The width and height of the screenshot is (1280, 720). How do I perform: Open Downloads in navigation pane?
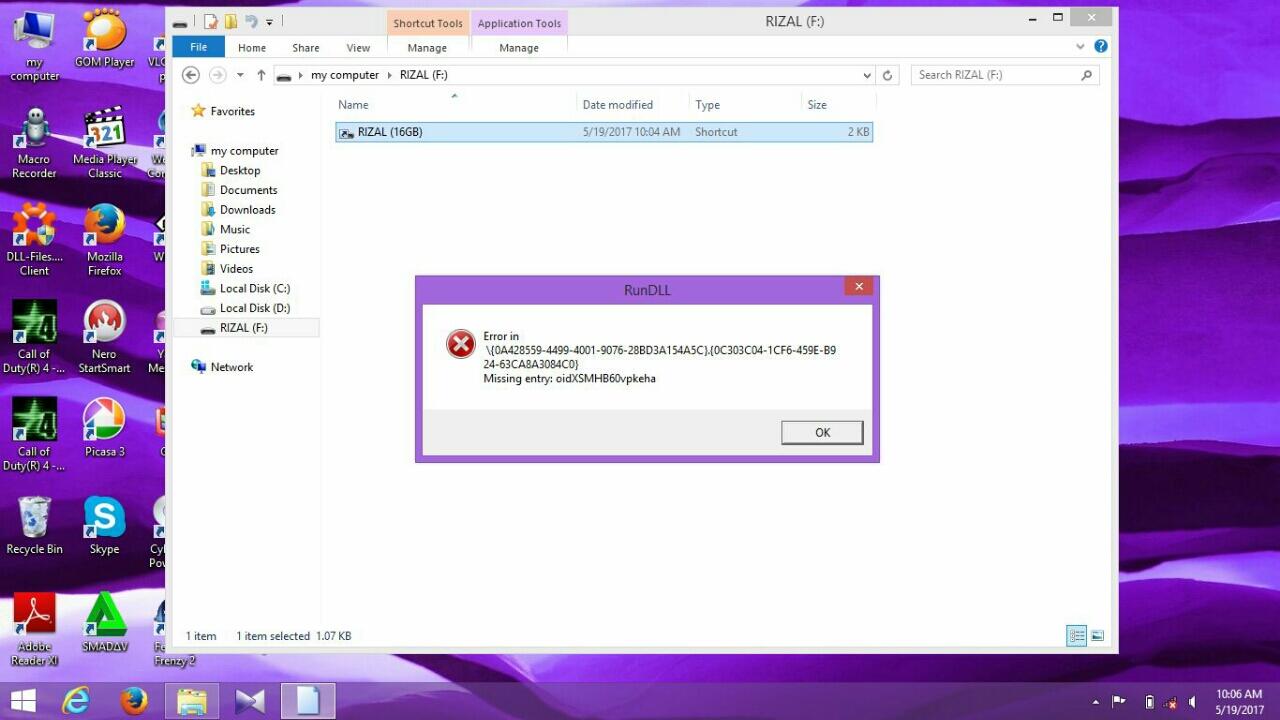247,210
